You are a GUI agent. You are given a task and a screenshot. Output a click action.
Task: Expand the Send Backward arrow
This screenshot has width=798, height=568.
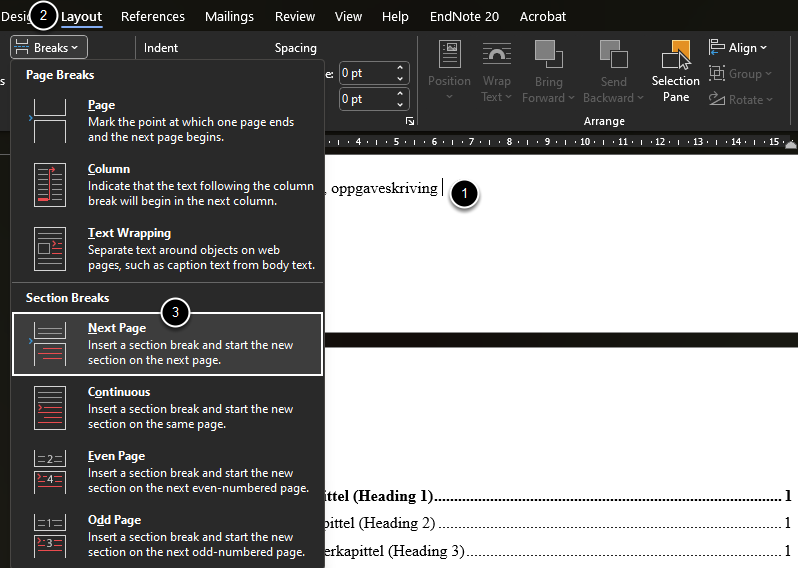(x=640, y=98)
